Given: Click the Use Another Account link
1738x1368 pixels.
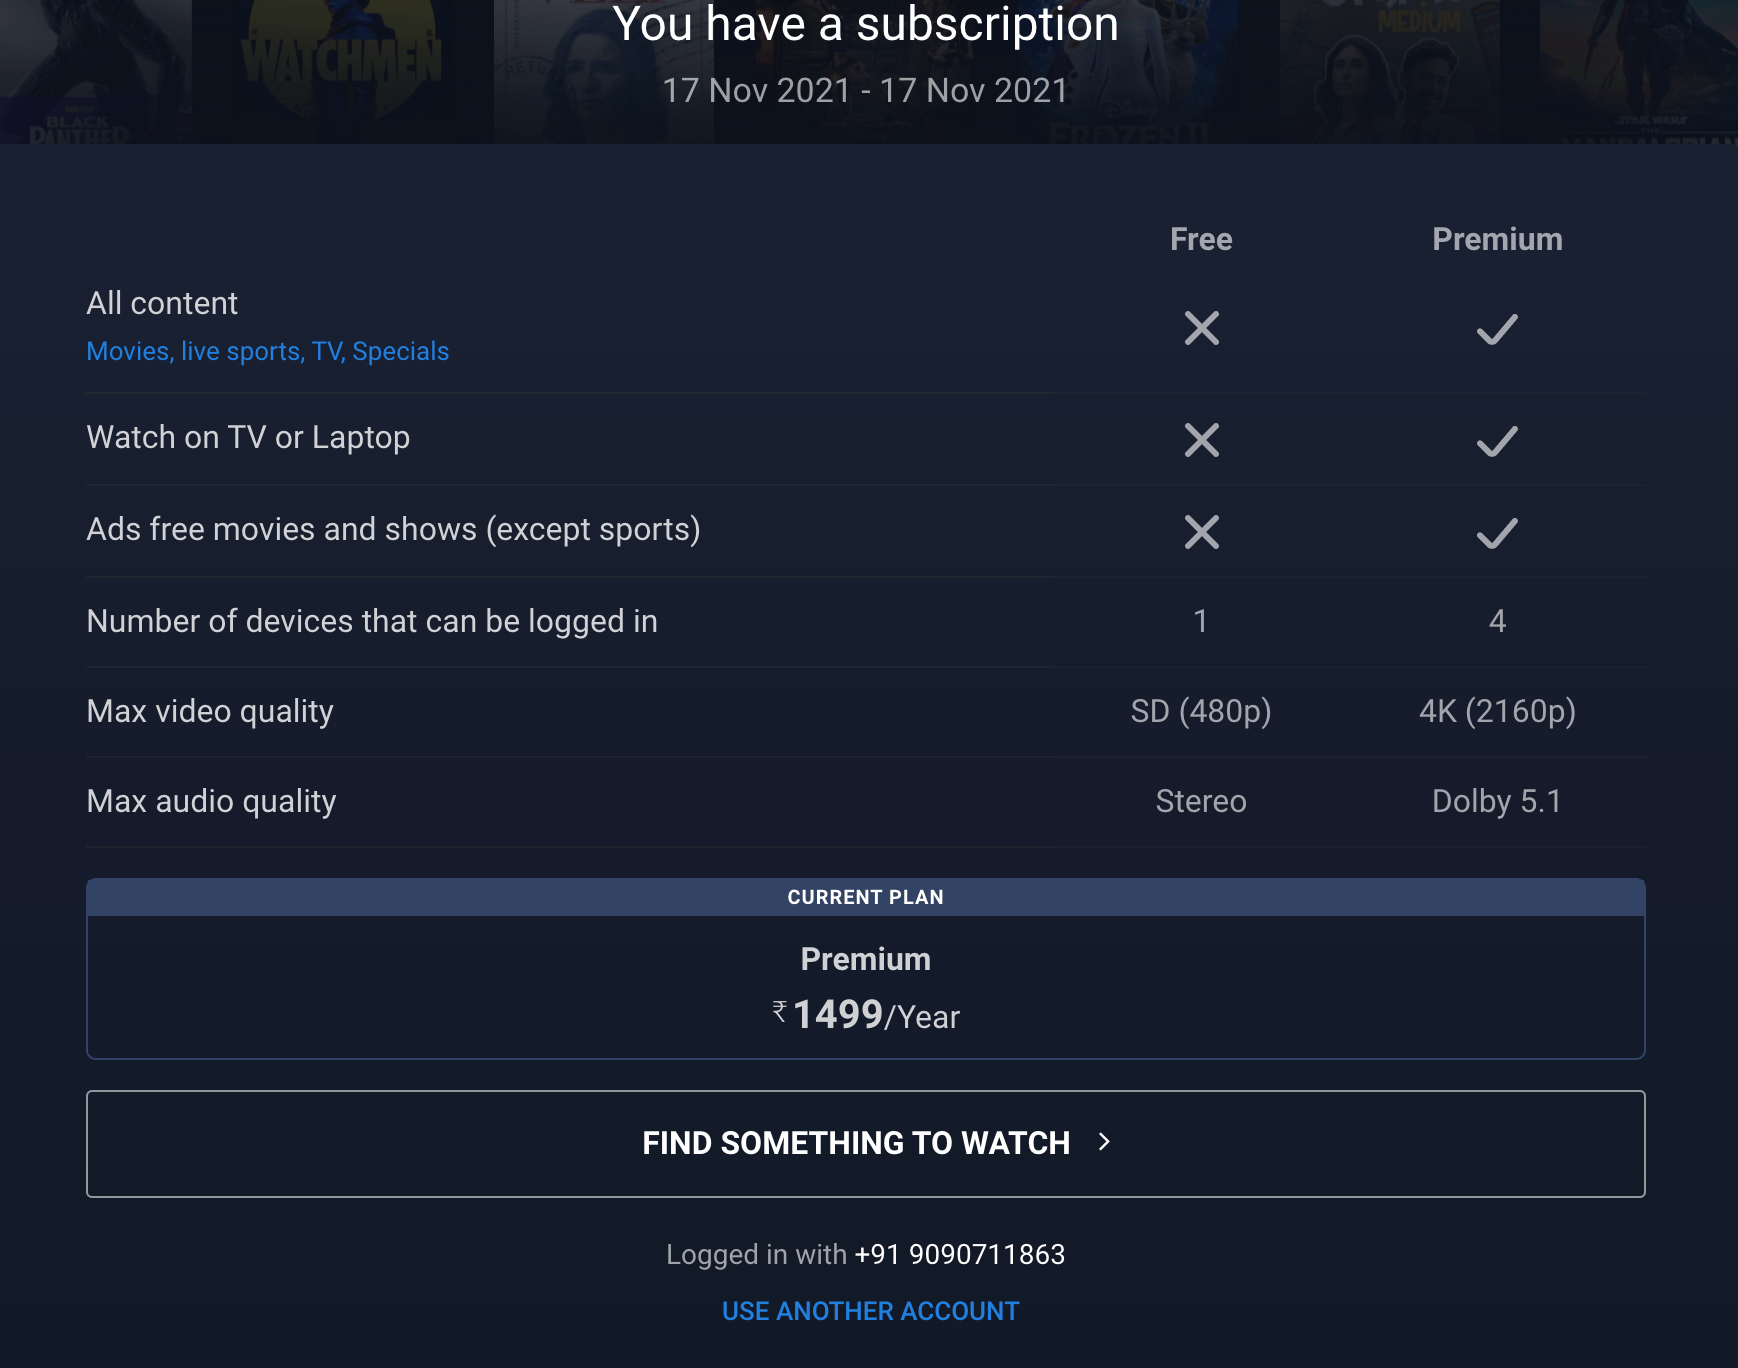Looking at the screenshot, I should (870, 1311).
